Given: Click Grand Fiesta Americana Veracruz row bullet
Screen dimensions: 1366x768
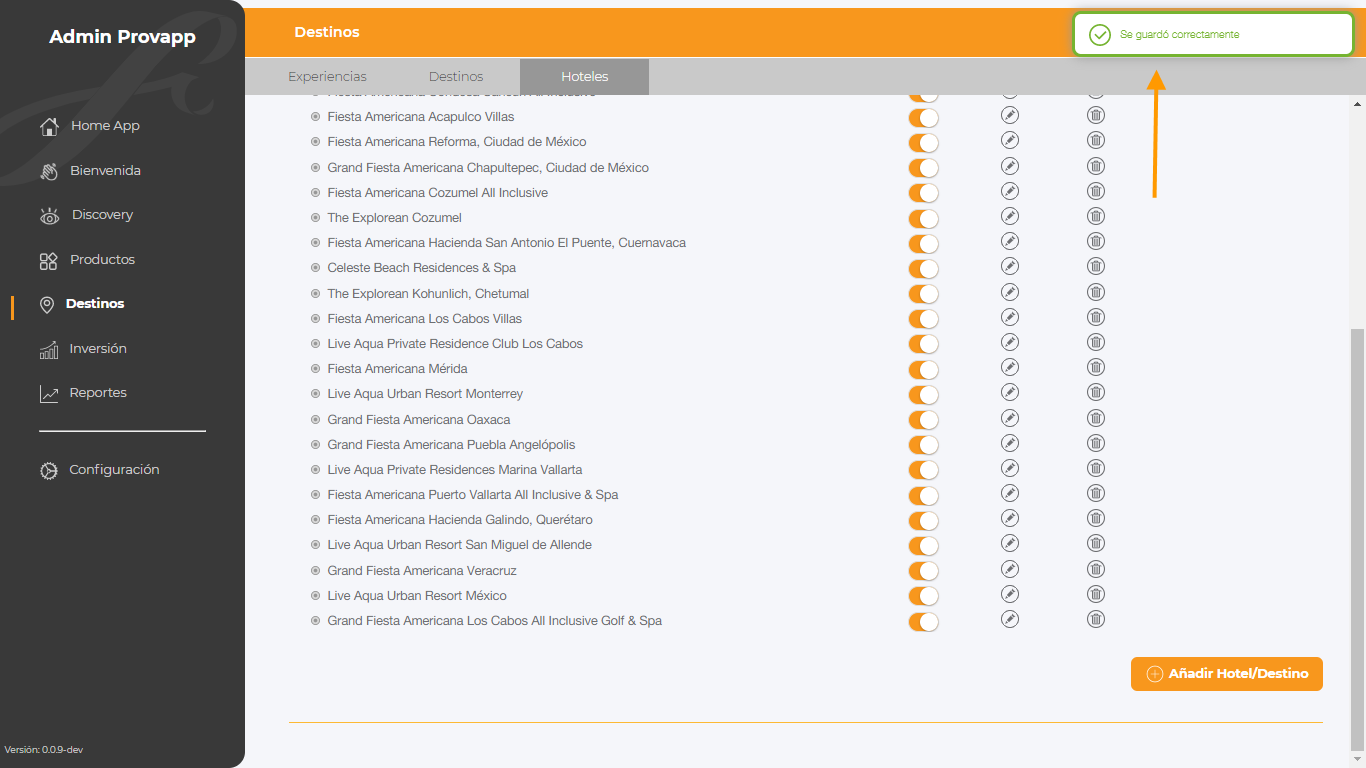Looking at the screenshot, I should point(315,571).
